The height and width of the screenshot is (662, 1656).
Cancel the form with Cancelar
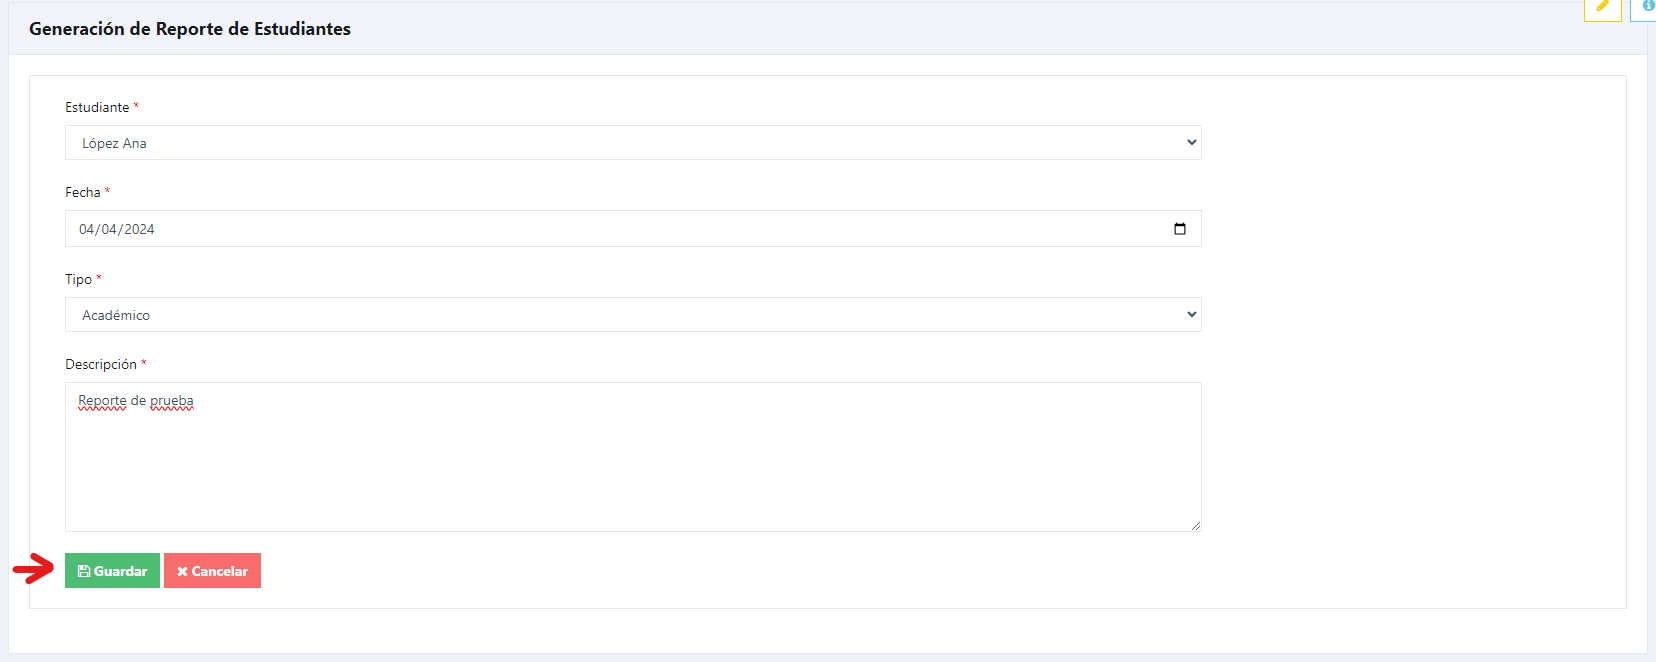(x=212, y=571)
